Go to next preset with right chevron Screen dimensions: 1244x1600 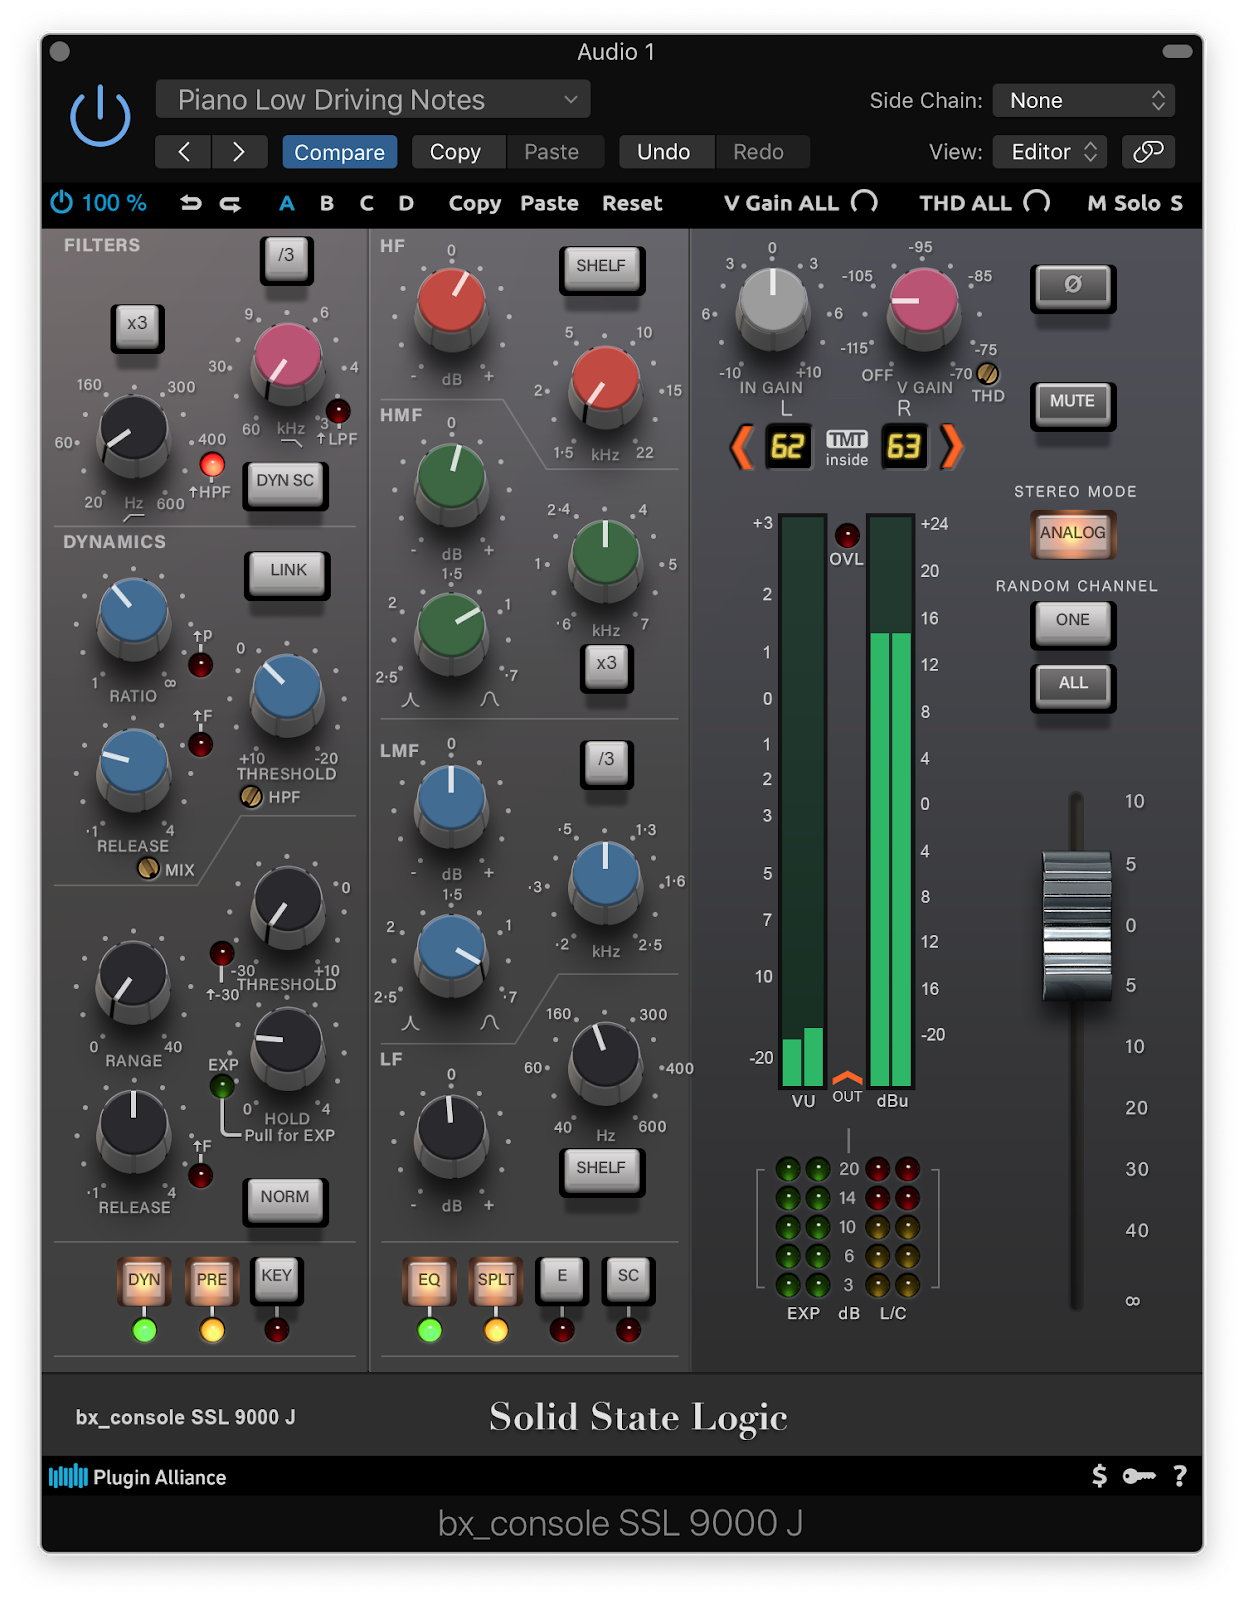click(238, 152)
